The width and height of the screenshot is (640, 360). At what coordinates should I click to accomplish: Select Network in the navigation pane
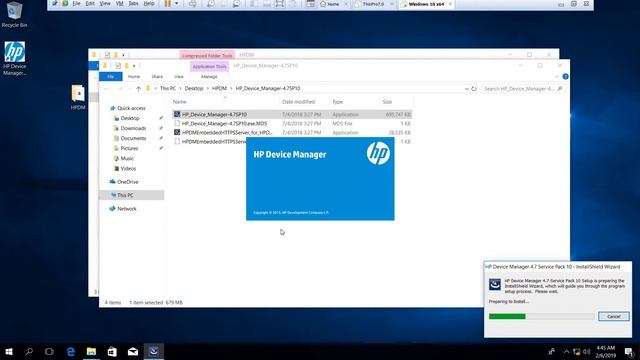click(x=127, y=209)
